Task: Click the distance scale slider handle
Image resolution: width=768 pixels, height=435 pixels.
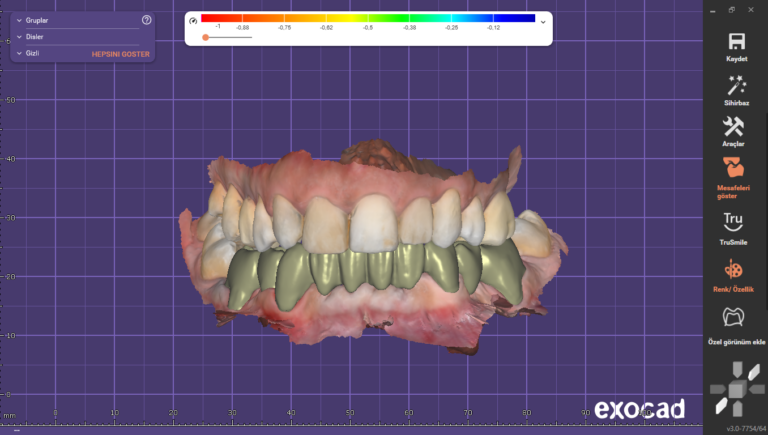Action: pyautogui.click(x=205, y=37)
